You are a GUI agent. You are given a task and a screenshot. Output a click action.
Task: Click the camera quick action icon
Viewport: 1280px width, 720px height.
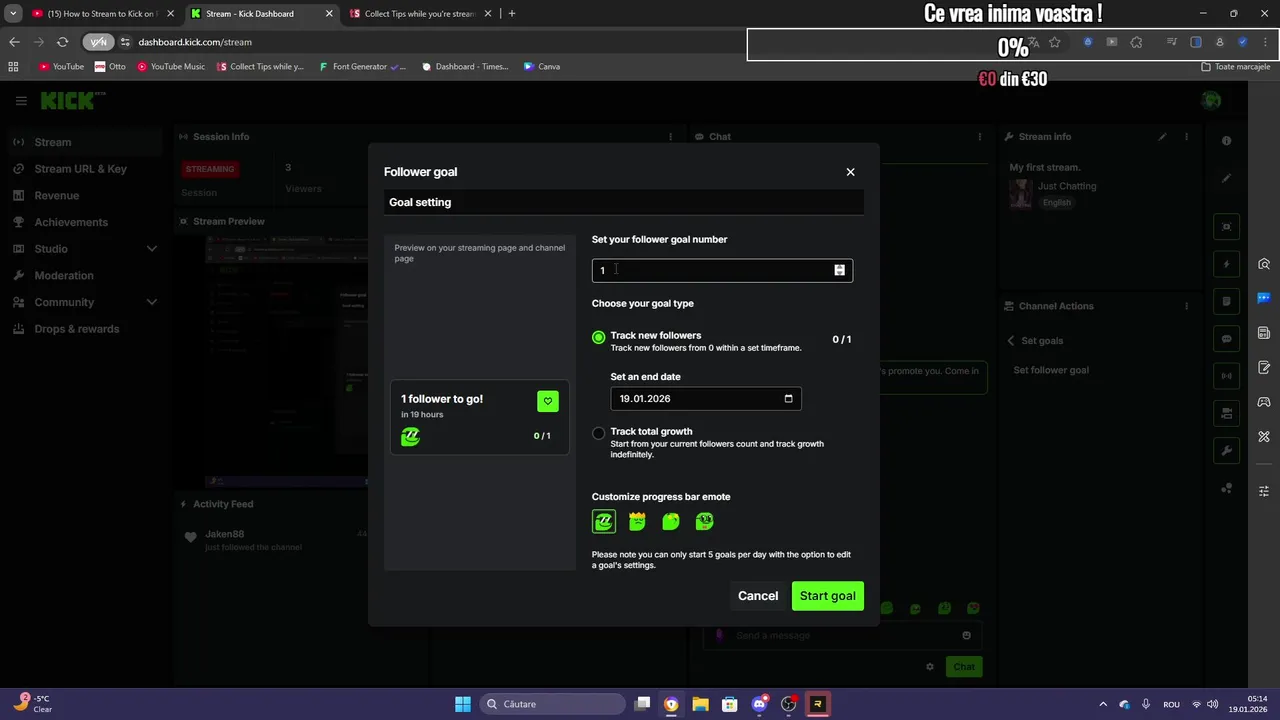tap(1227, 413)
